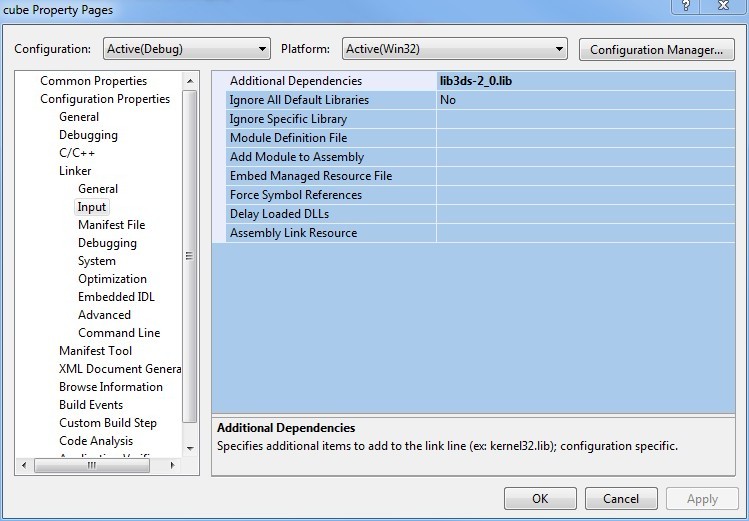Click the Delay Loaded DLLs row
Image resolution: width=749 pixels, height=521 pixels.
tap(473, 214)
